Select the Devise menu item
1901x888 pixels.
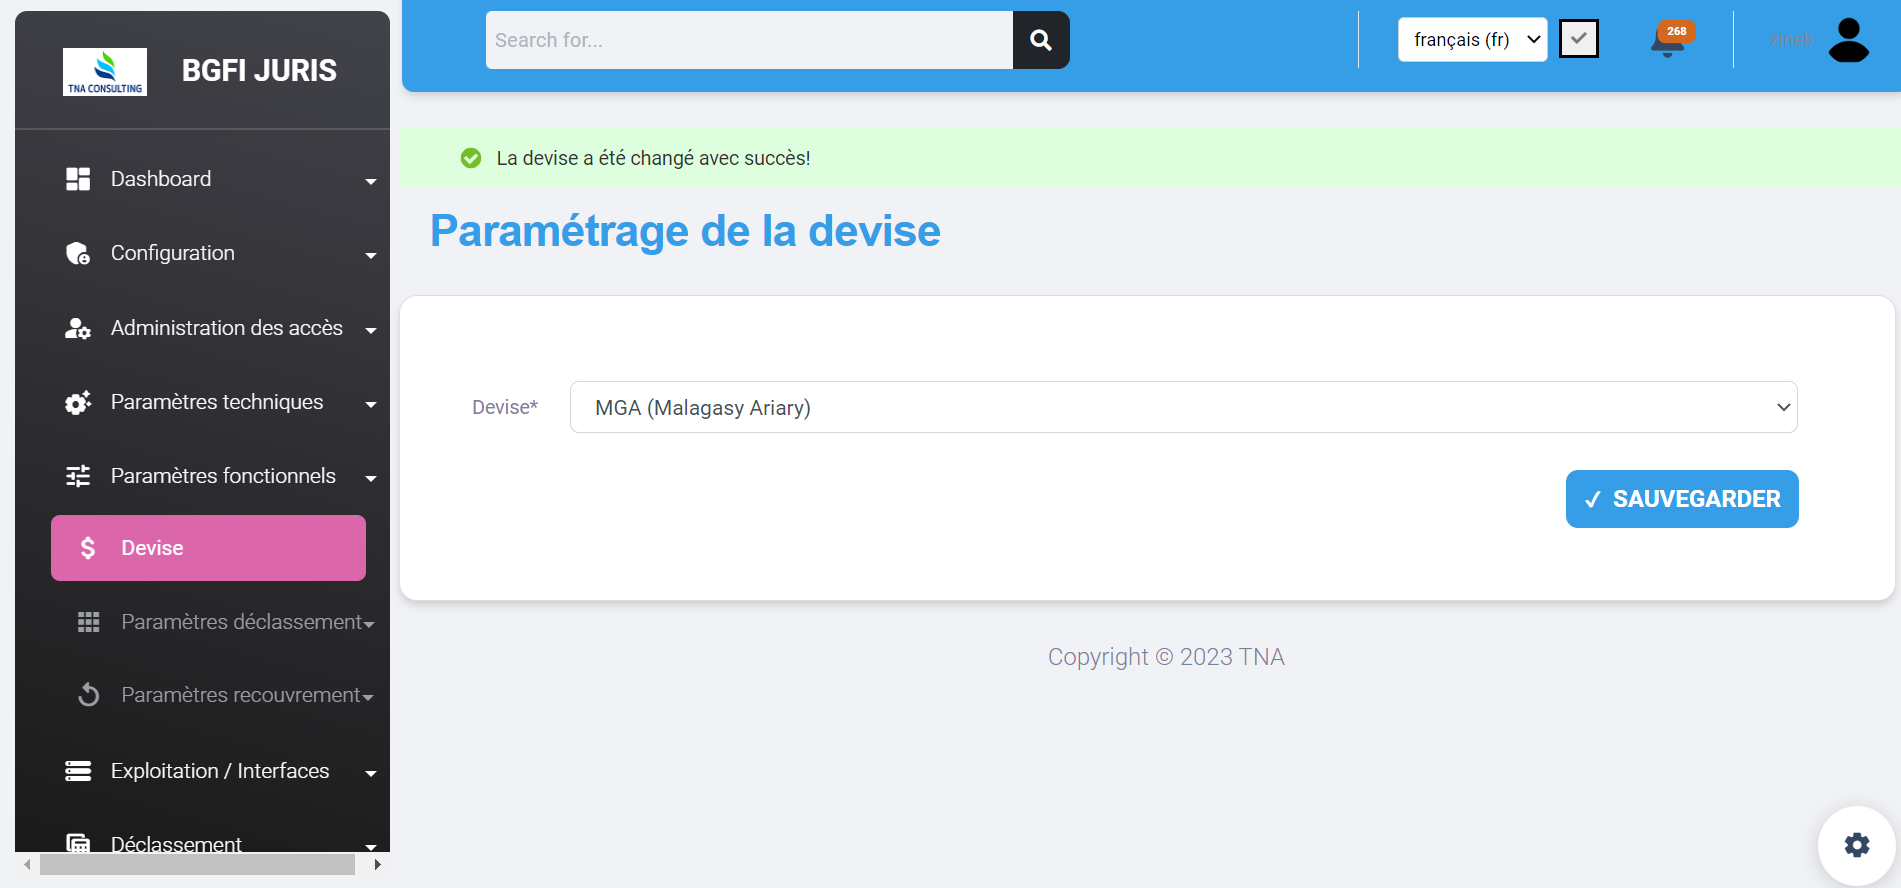[208, 548]
